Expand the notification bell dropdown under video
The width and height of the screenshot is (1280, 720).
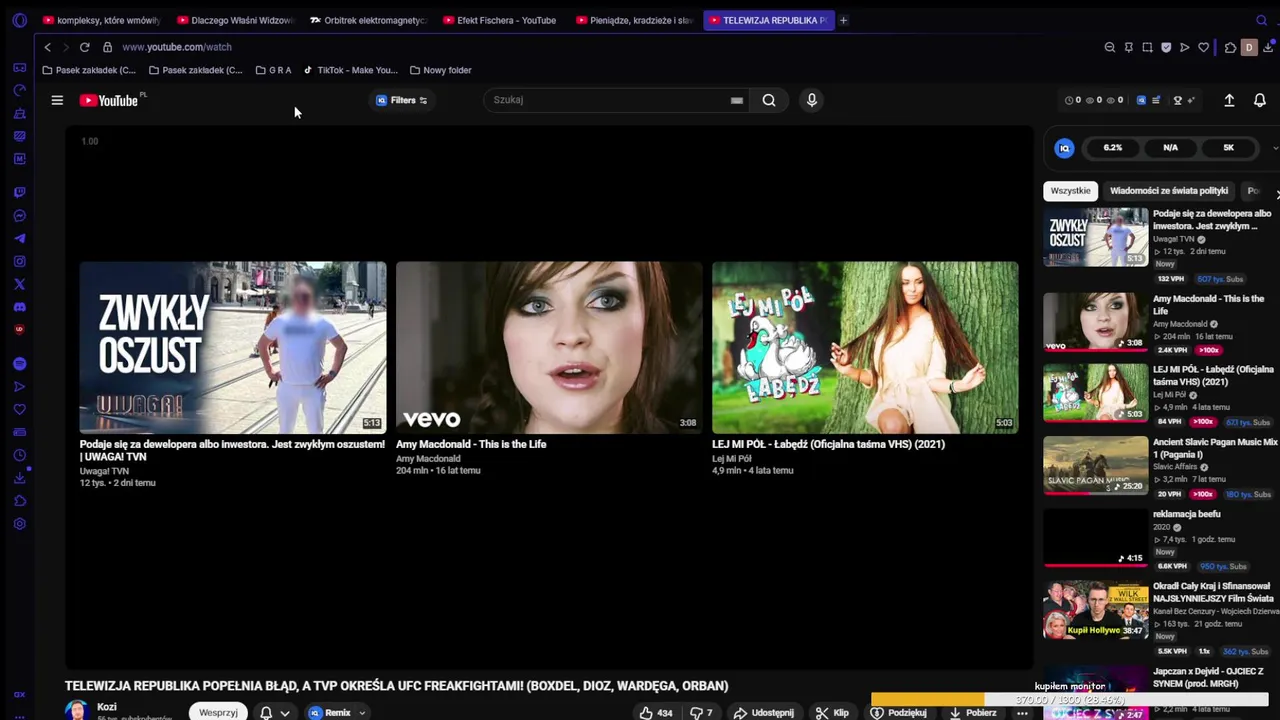pos(285,713)
